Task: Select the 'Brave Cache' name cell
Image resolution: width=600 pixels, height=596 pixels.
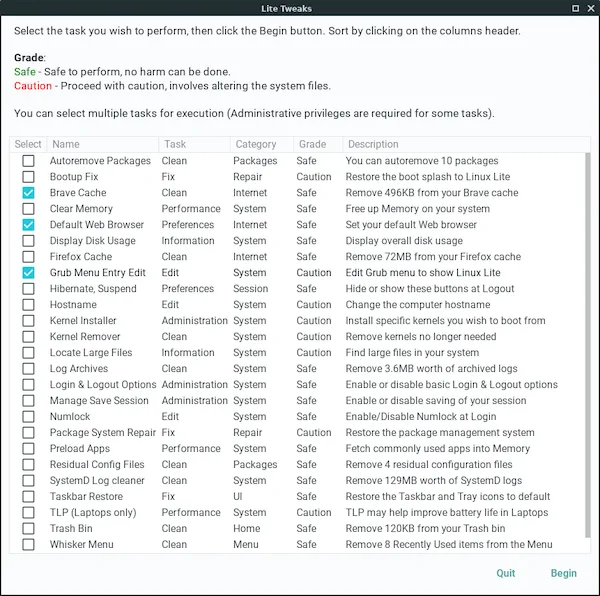Action: point(78,193)
